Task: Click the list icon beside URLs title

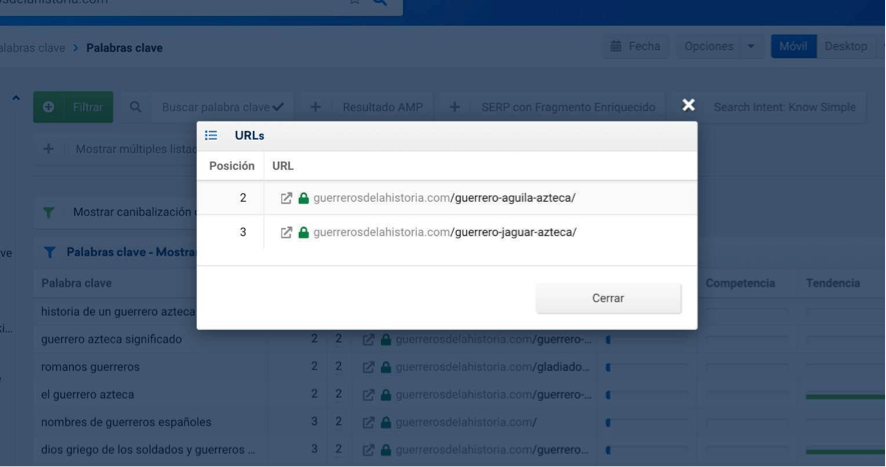Action: tap(211, 135)
